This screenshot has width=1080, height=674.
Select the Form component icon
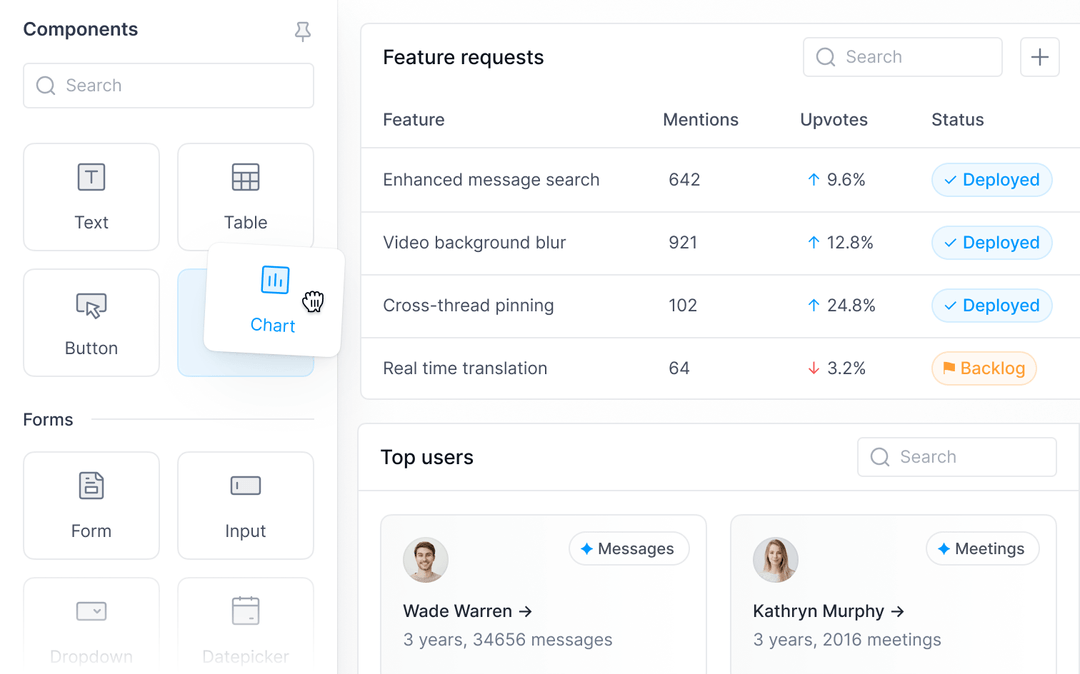(x=91, y=485)
